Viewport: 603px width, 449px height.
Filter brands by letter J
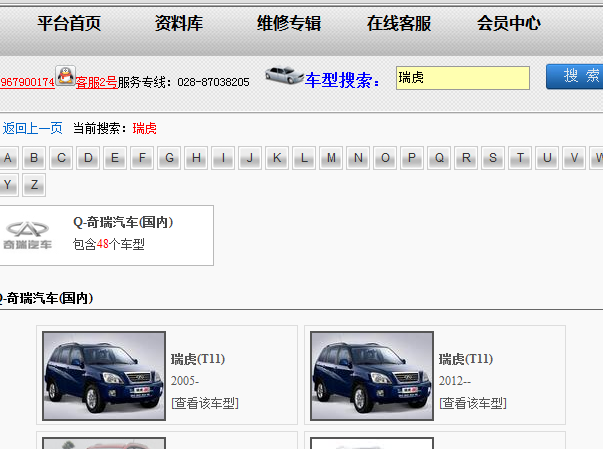click(250, 158)
